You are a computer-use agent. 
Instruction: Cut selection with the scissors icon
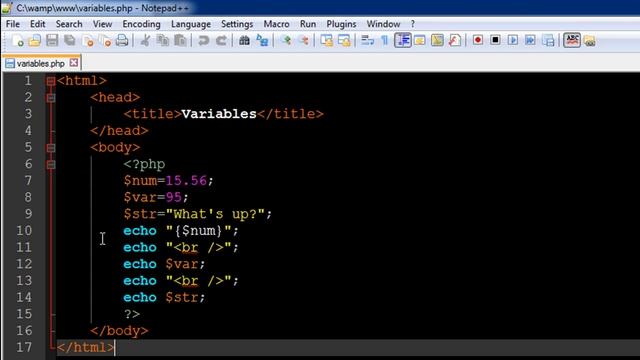145,40
